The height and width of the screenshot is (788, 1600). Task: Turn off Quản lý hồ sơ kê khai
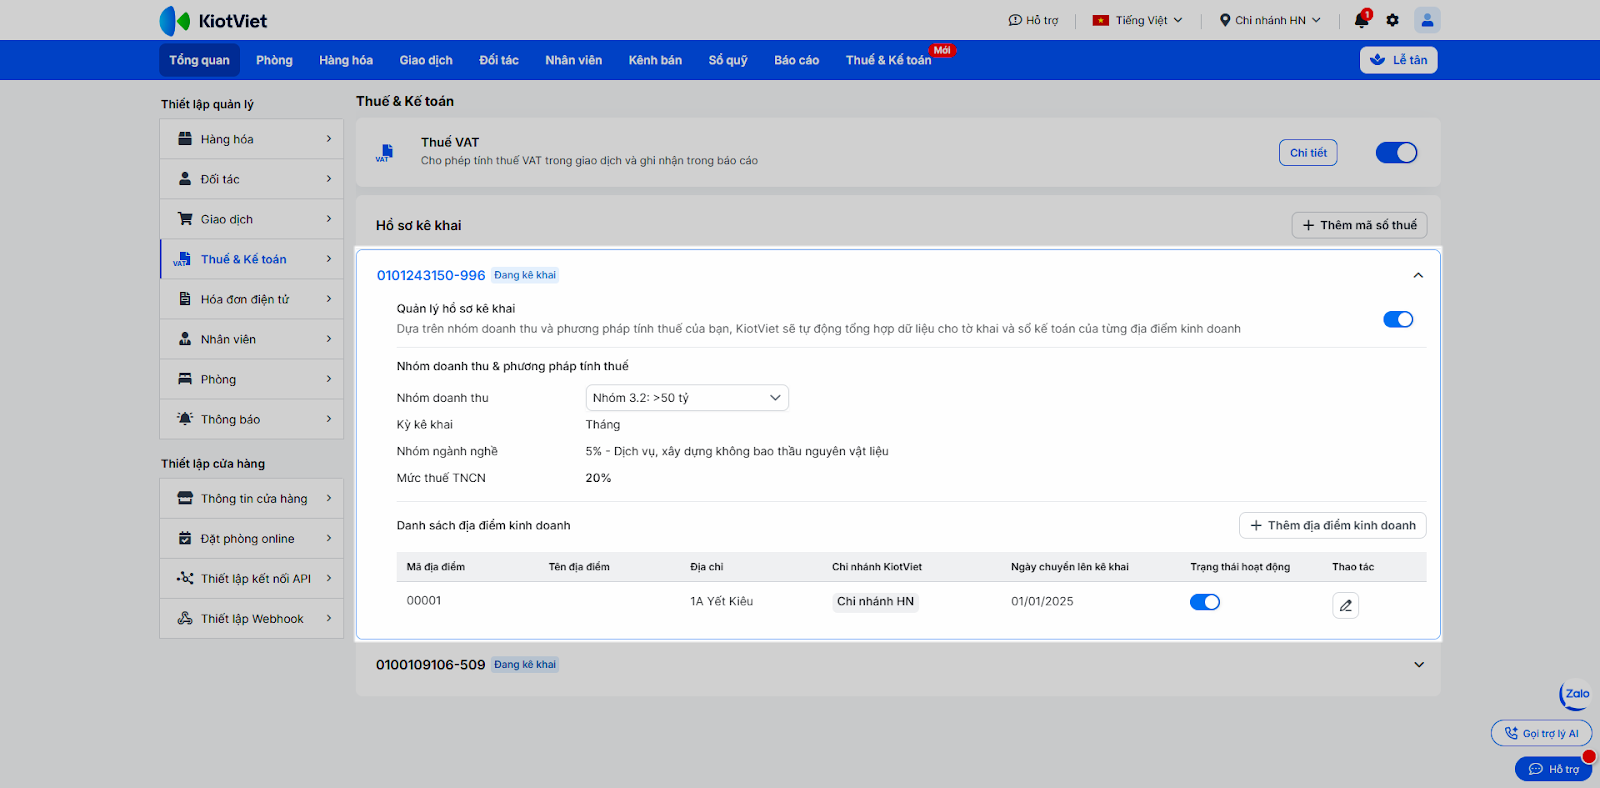[1397, 320]
